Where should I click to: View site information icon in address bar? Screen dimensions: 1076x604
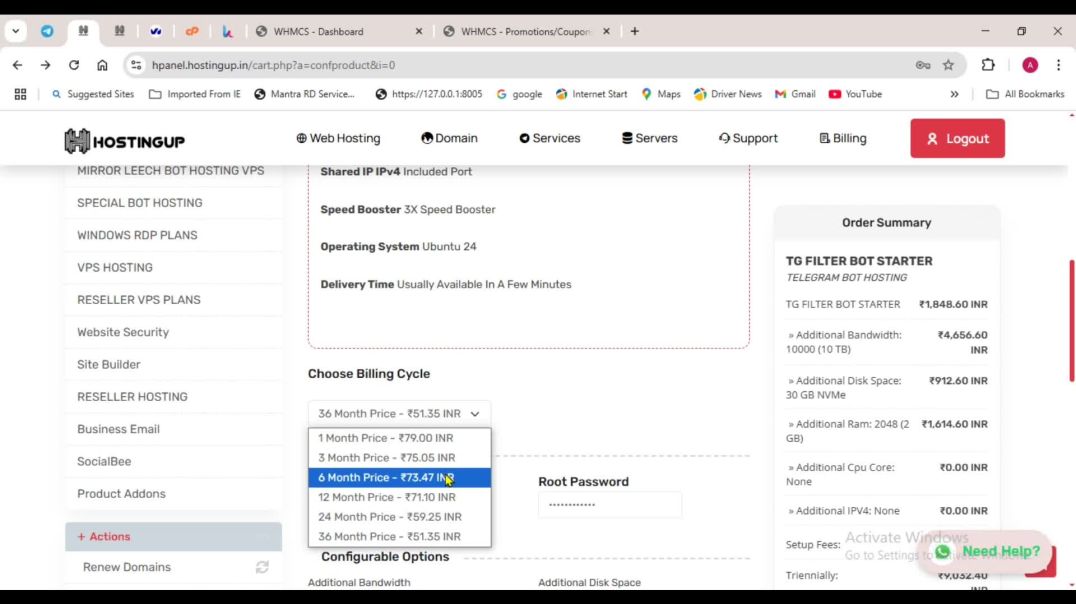click(136, 65)
